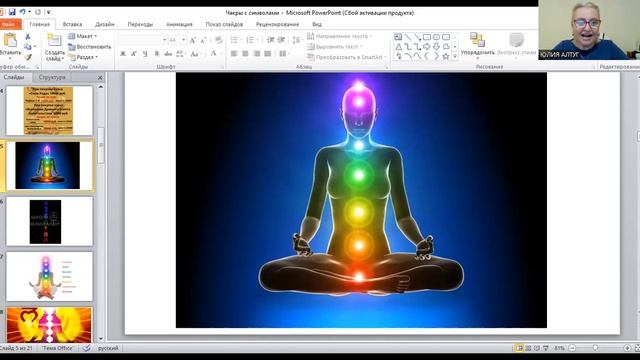The image size is (640, 360).
Task: Save the presentation using the floppy disk icon
Action: click(x=12, y=12)
